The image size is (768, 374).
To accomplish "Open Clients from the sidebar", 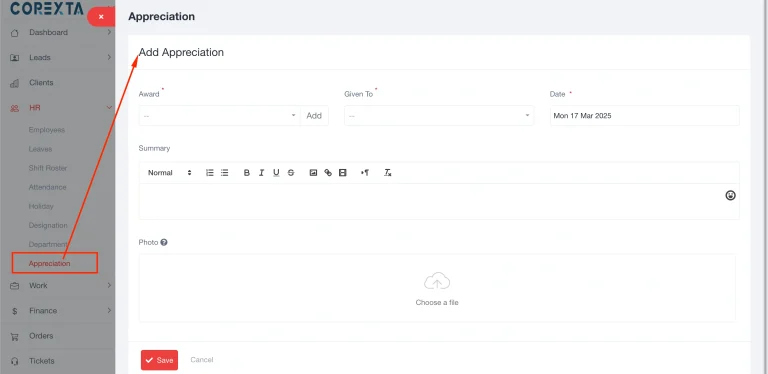I will click(41, 82).
